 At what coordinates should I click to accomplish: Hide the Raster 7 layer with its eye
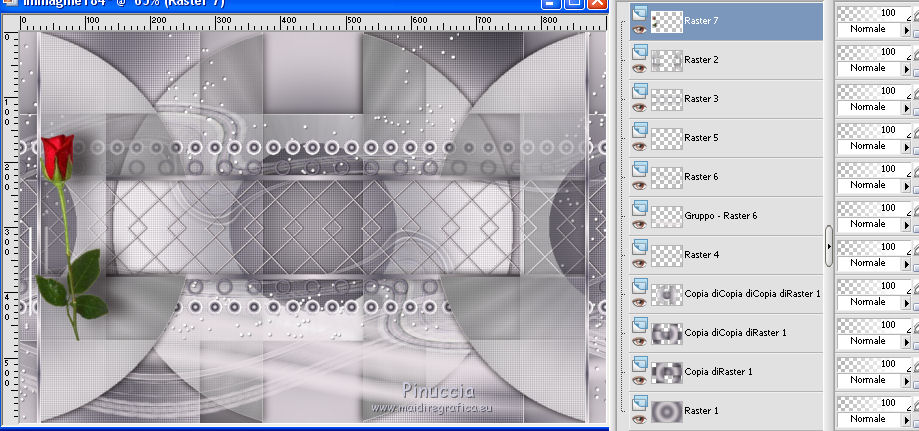click(639, 29)
